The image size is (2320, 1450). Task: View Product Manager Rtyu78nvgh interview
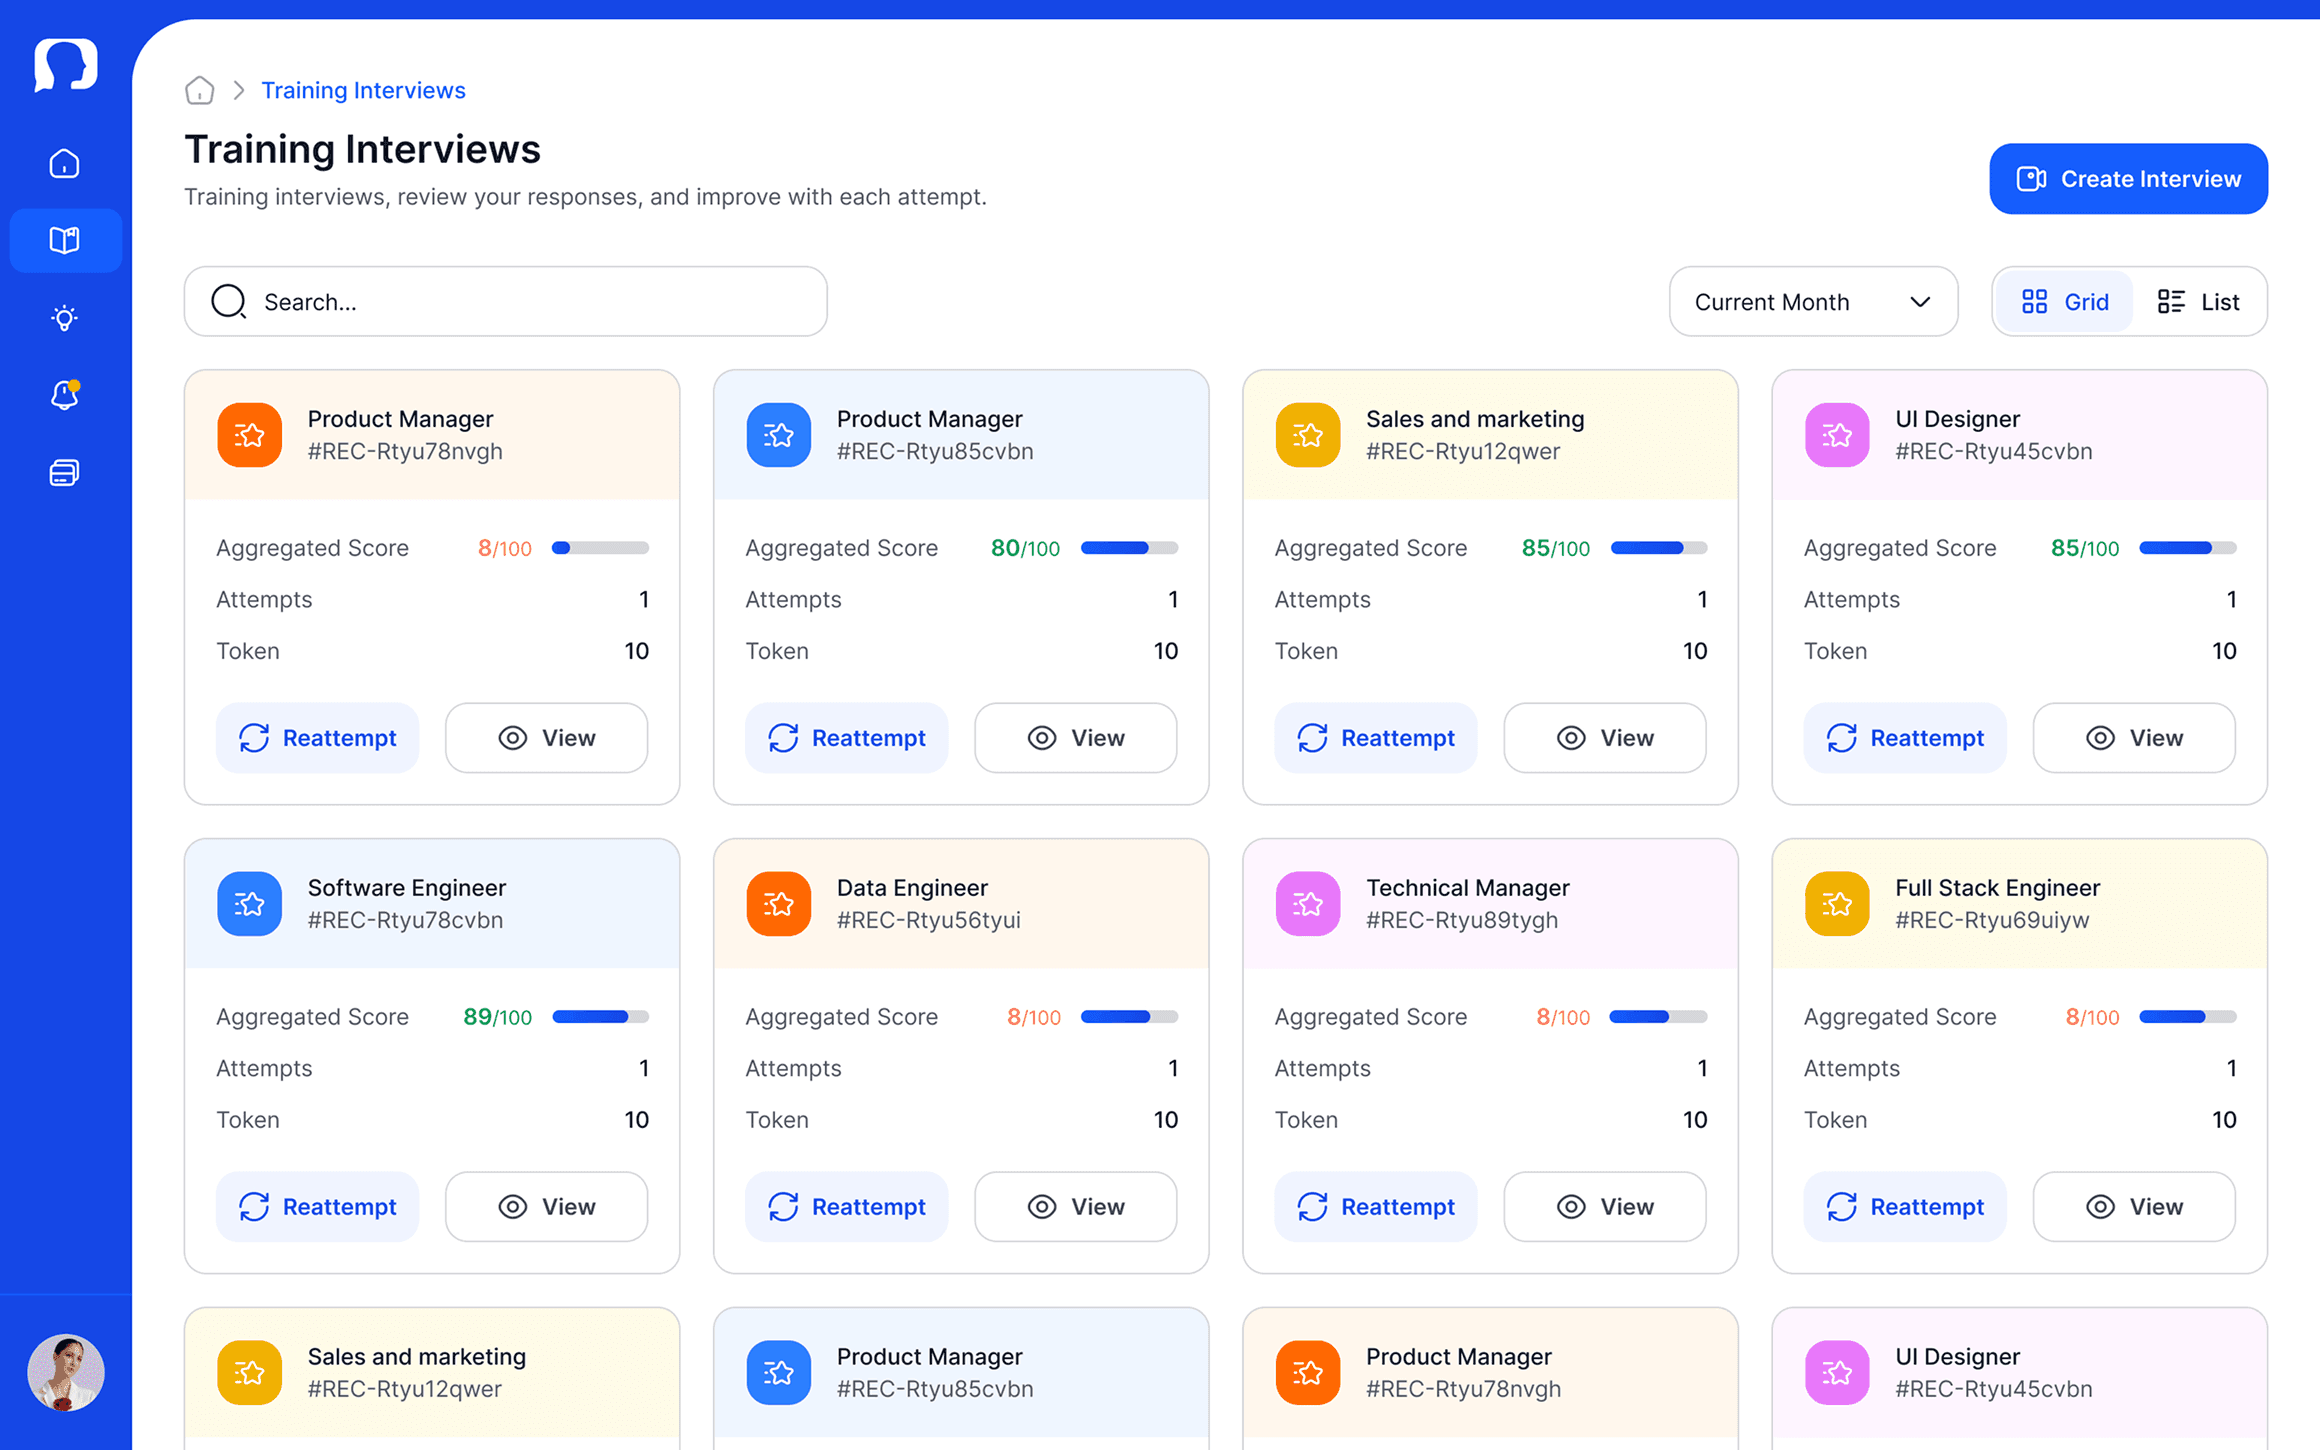[x=546, y=738]
